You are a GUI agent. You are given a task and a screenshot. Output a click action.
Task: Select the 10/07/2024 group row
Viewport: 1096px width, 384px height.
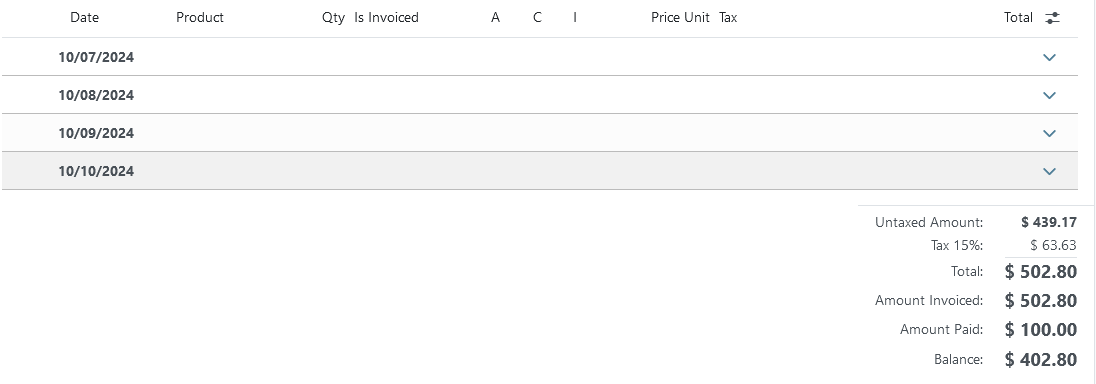539,57
